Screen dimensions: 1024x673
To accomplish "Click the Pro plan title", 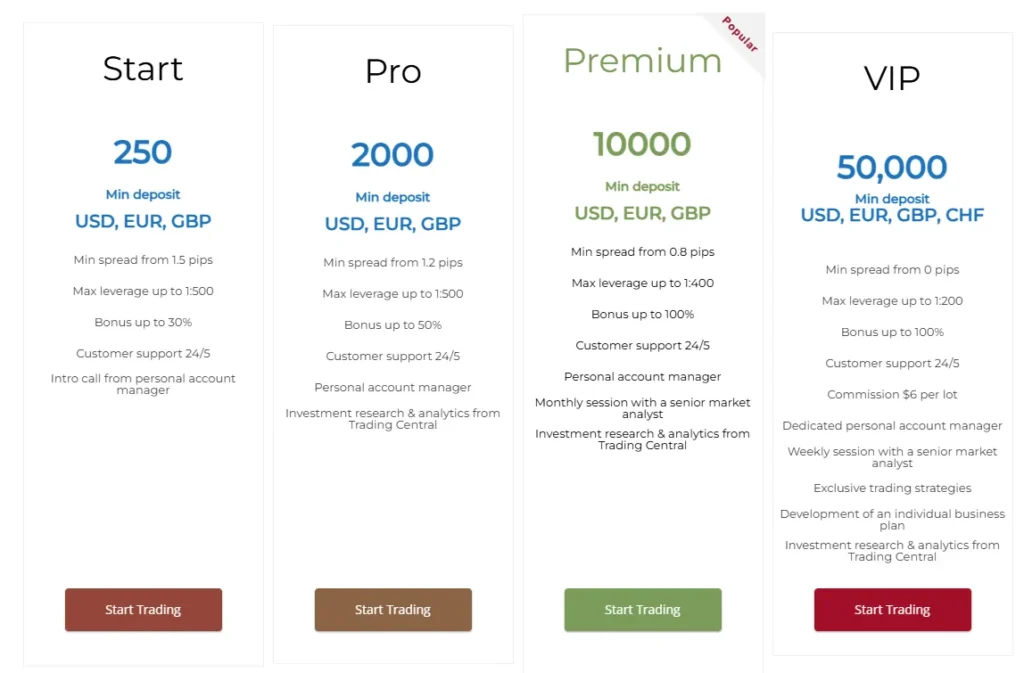I will pos(392,71).
